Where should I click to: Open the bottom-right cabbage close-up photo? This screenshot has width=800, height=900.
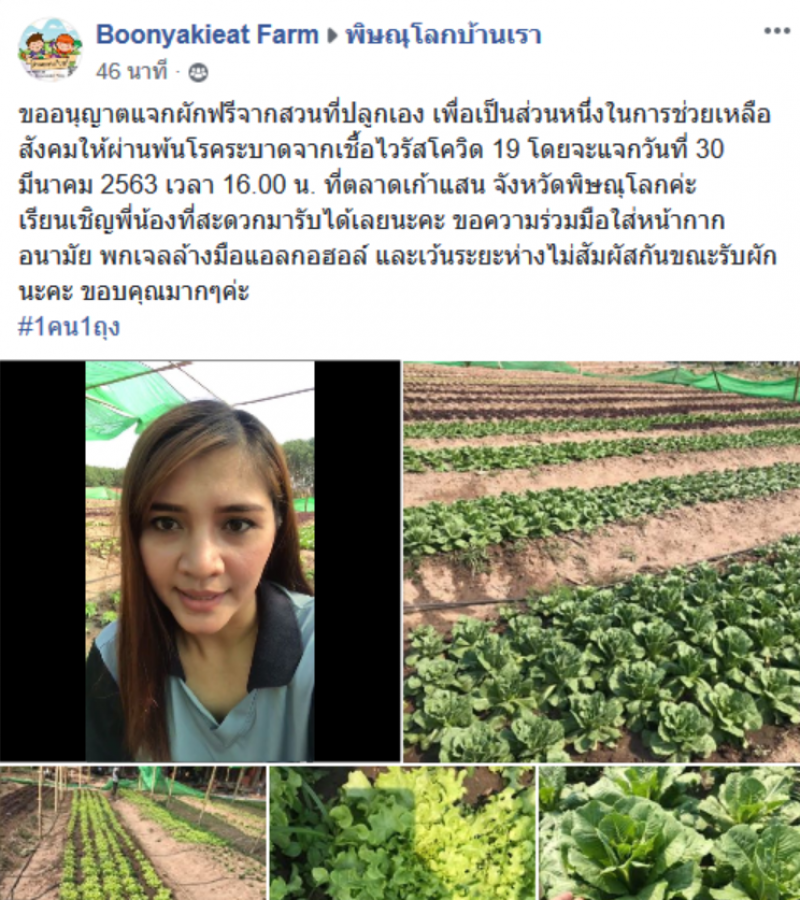pyautogui.click(x=669, y=832)
